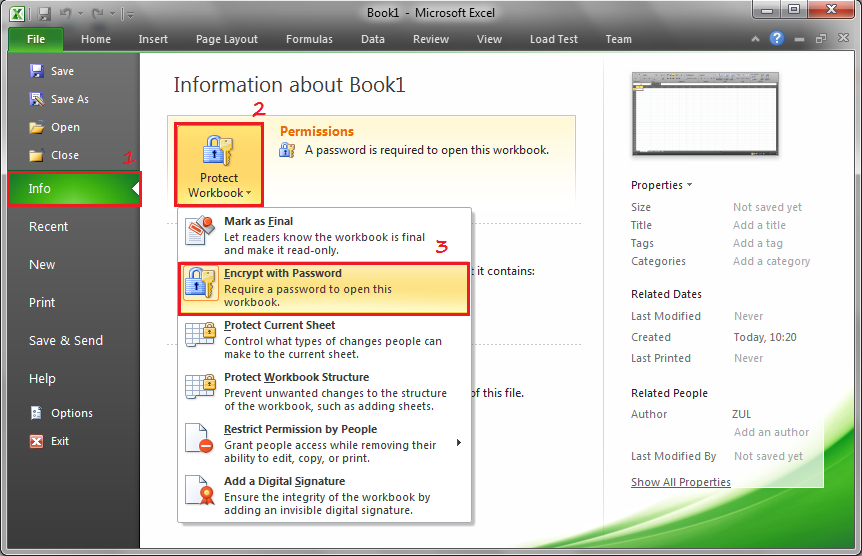This screenshot has height=556, width=862.
Task: Open the Team tab
Action: pyautogui.click(x=618, y=39)
